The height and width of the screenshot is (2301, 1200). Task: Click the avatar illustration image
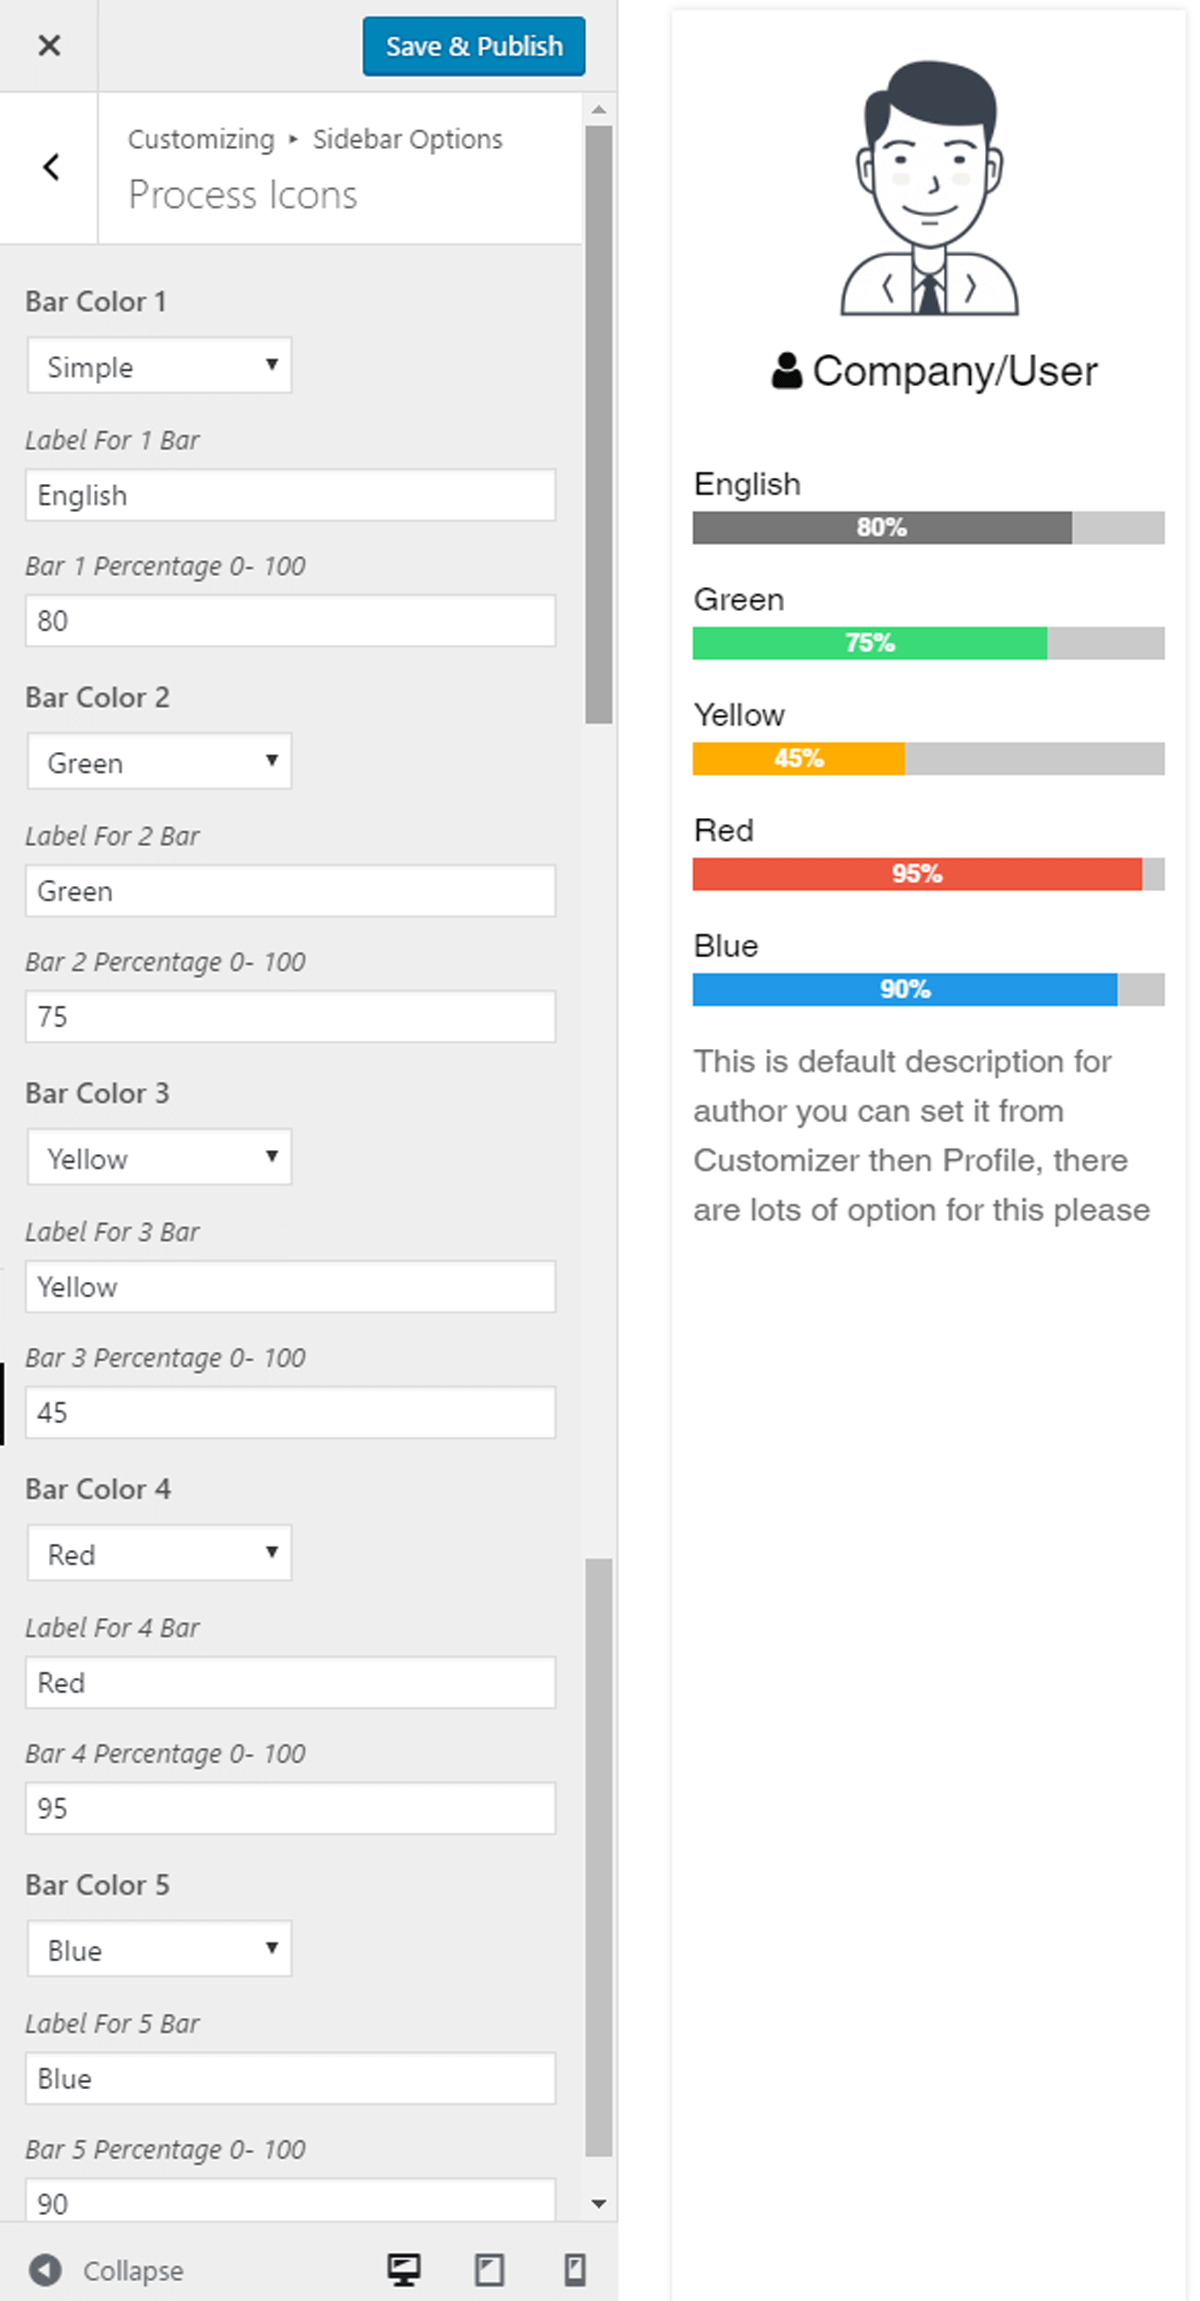point(929,188)
